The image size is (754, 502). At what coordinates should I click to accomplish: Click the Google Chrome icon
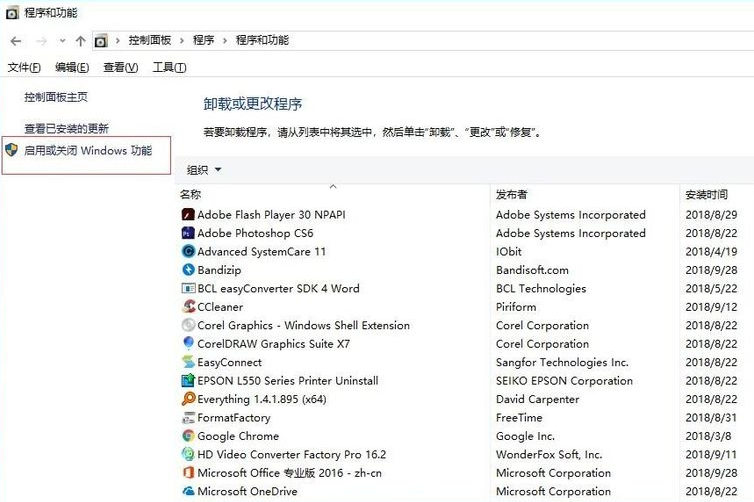(188, 436)
